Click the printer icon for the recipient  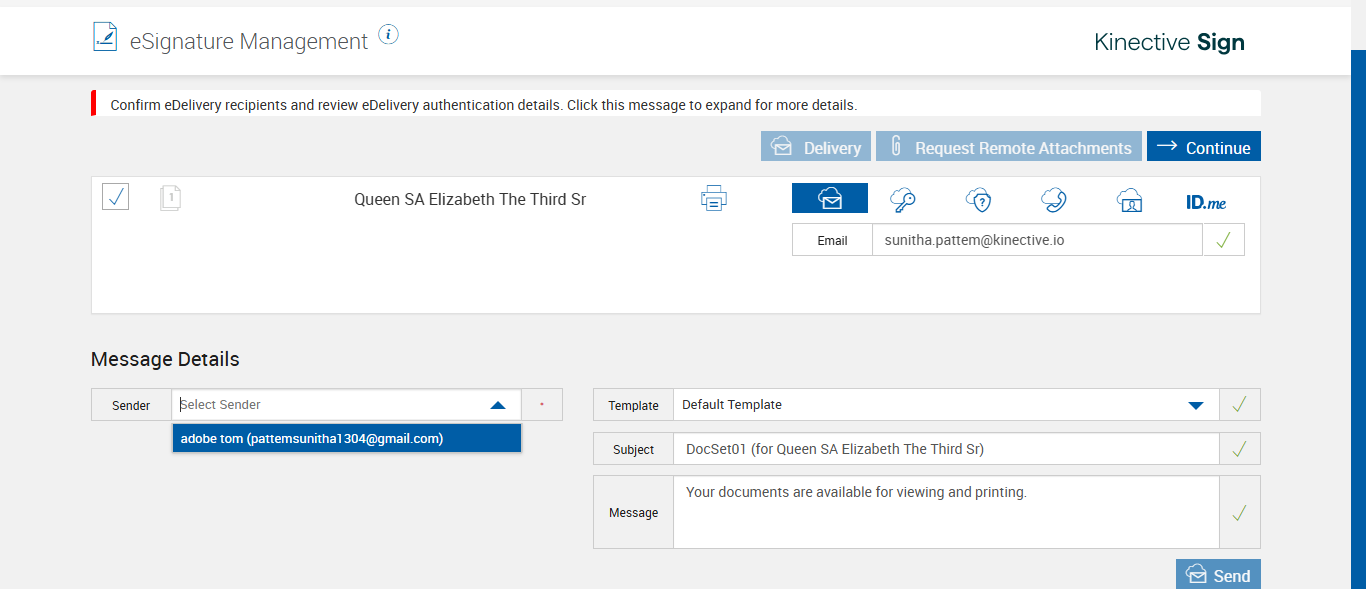pos(713,199)
